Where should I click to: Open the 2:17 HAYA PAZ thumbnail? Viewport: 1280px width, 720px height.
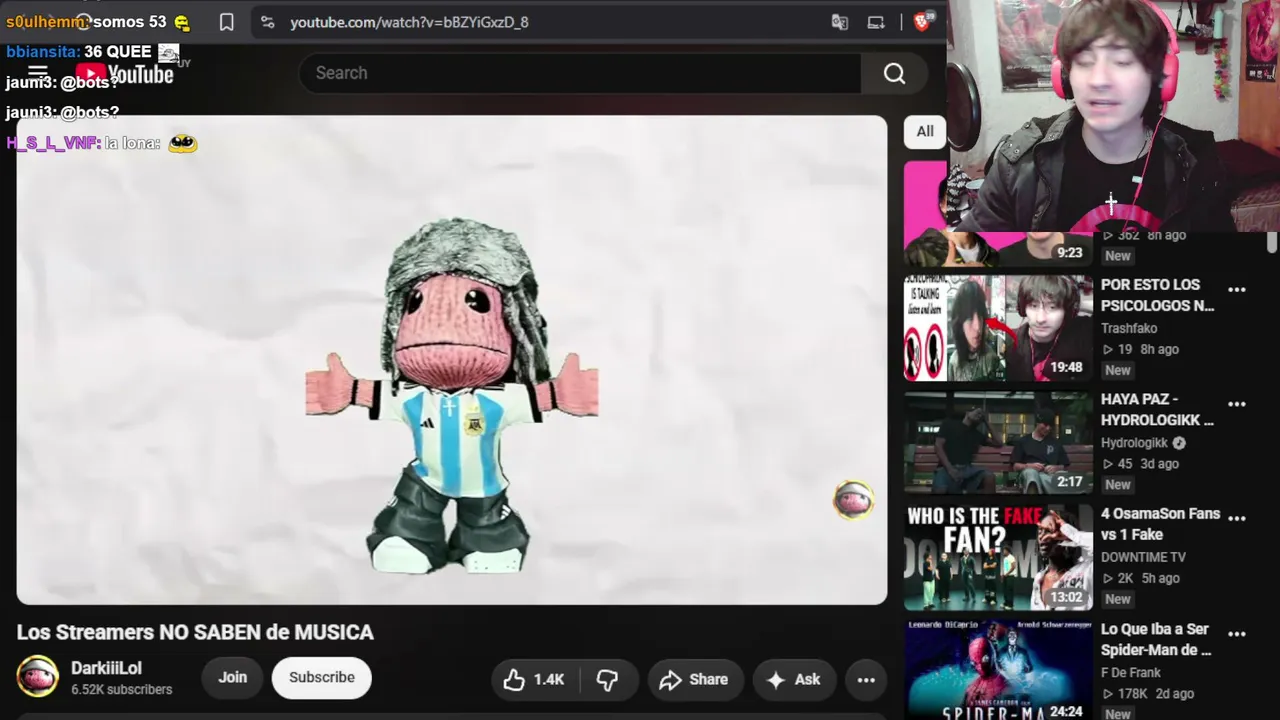pos(999,443)
